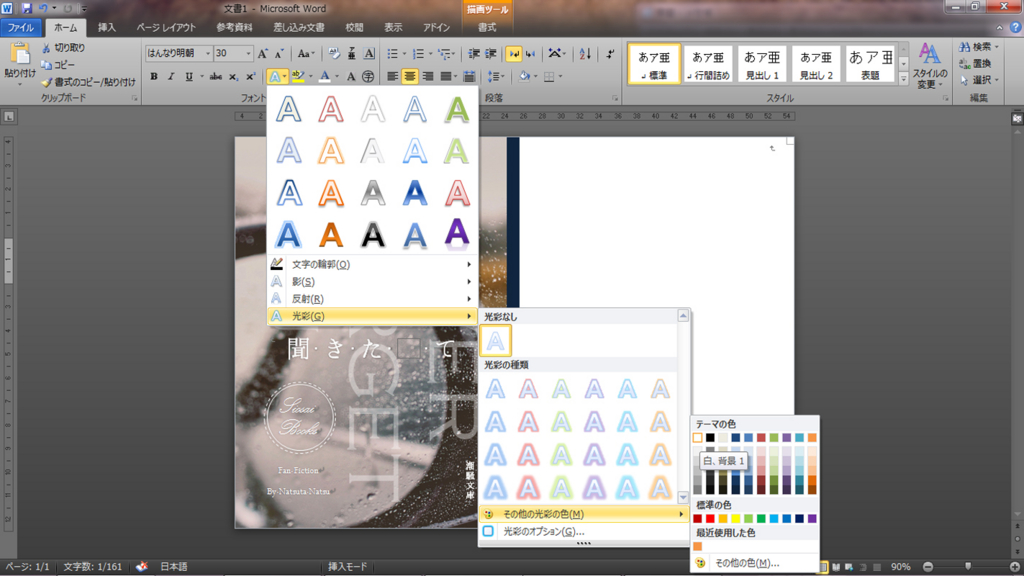Click the Format Painter icon

[x=46, y=82]
